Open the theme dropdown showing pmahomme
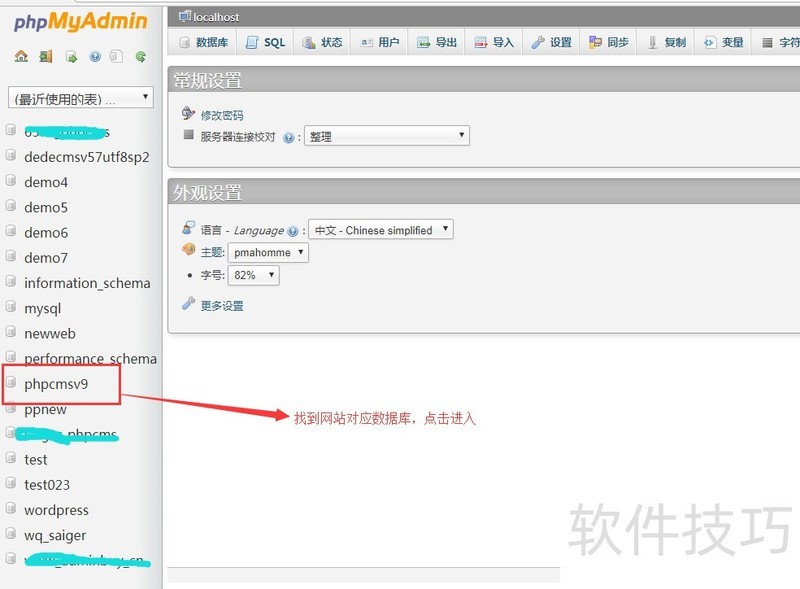Viewport: 800px width, 589px height. 268,253
